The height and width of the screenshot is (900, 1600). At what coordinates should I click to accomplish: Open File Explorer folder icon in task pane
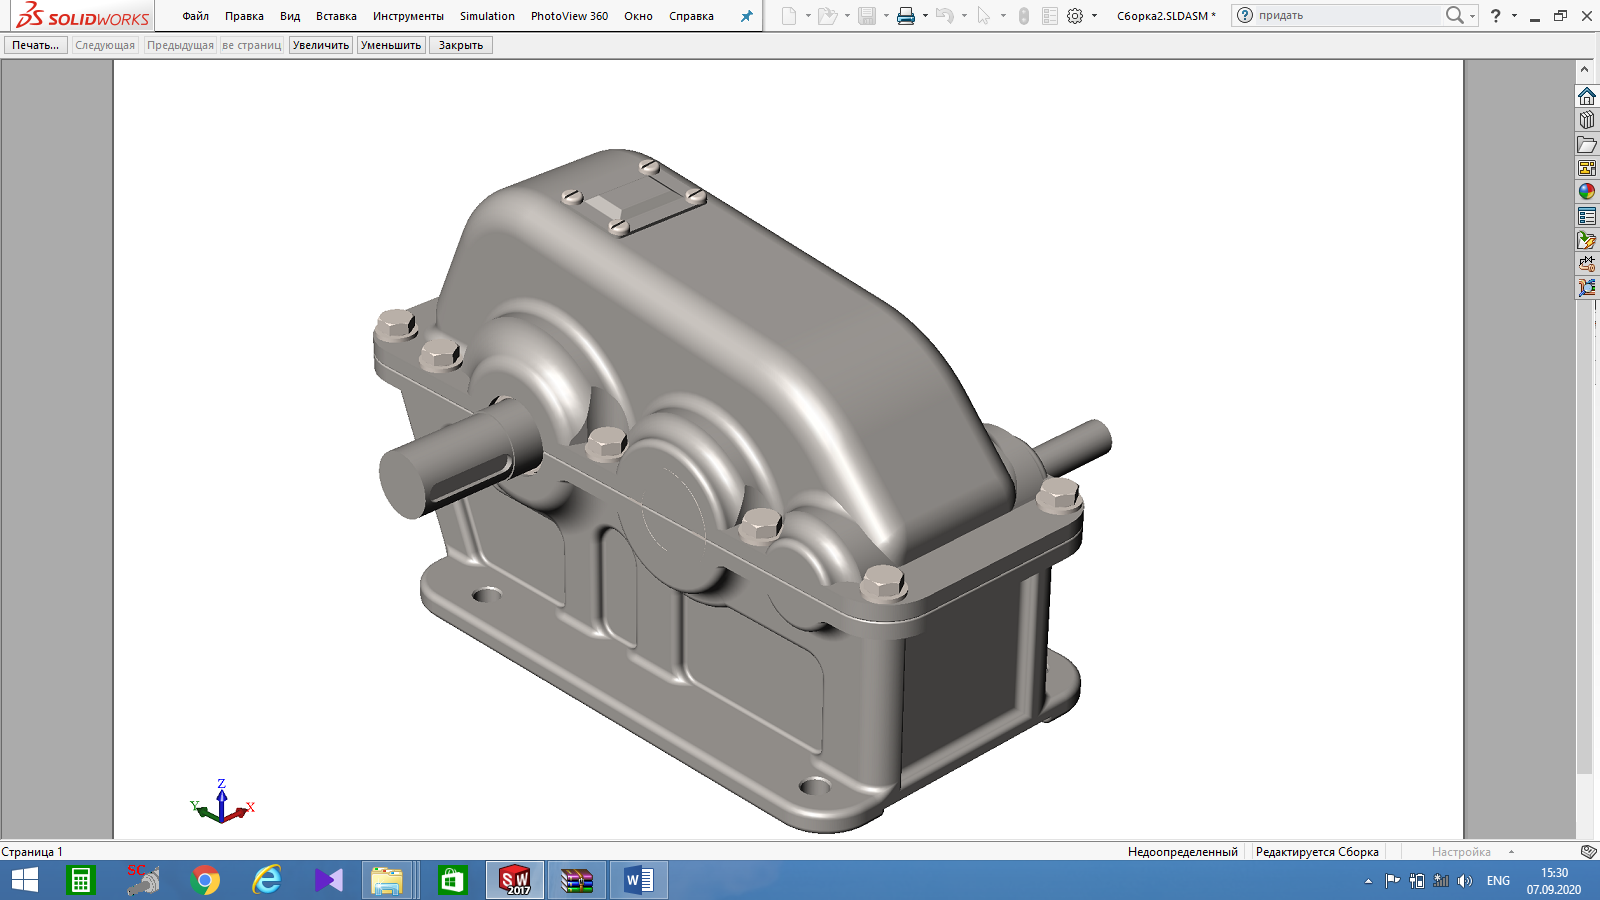coord(1587,144)
